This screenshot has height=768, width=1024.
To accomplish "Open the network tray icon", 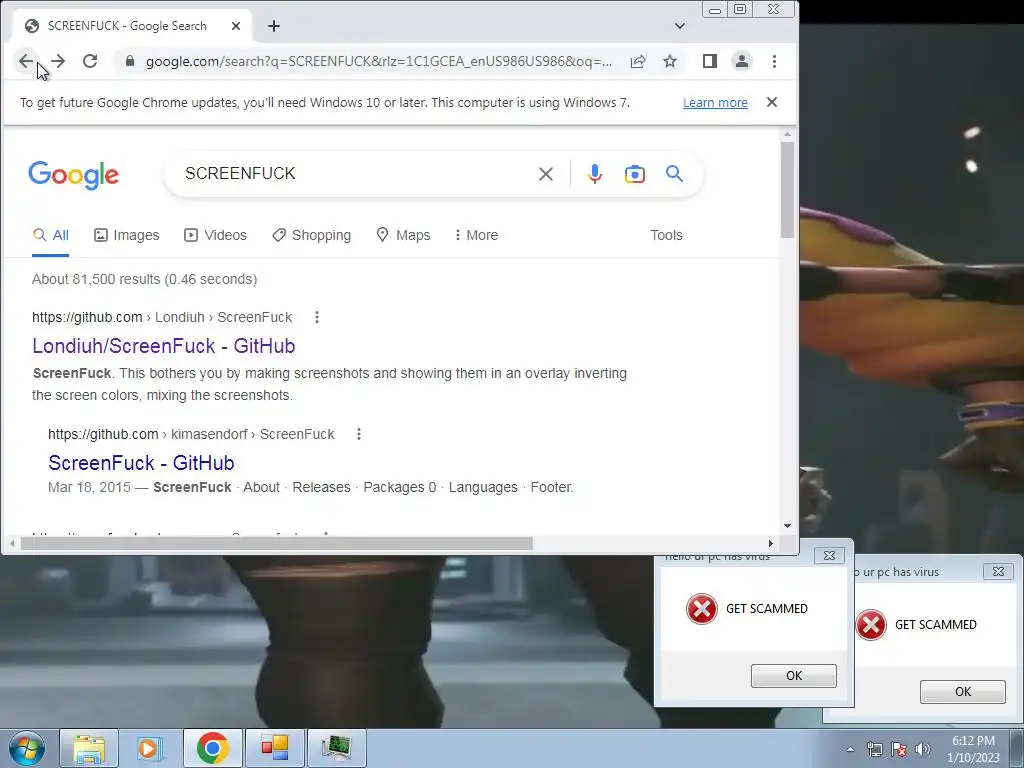I will click(x=874, y=749).
